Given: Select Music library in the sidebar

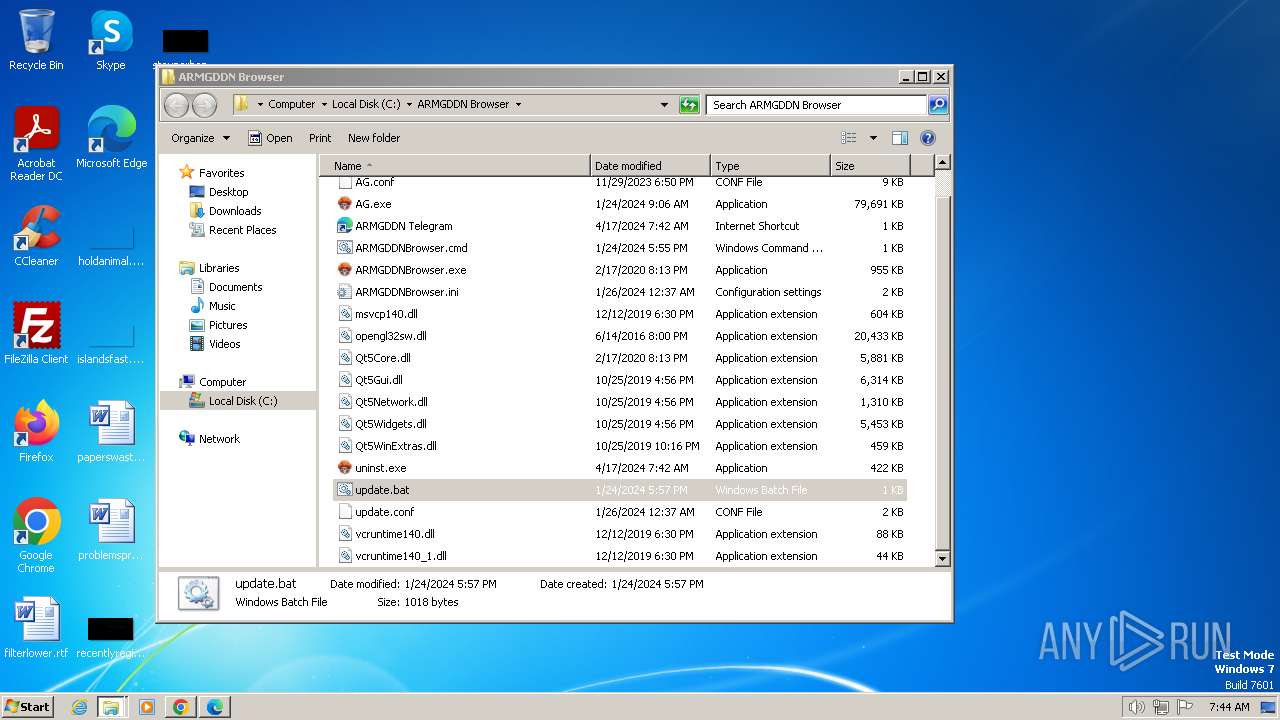Looking at the screenshot, I should click(222, 306).
